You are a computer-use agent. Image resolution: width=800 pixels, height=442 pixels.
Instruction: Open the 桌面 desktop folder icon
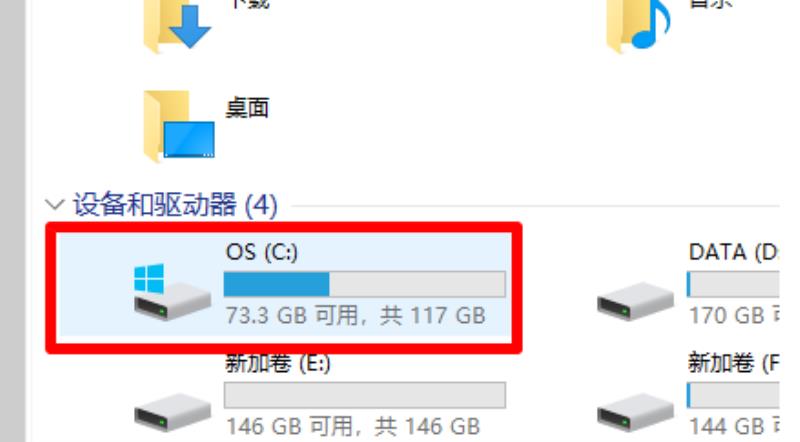point(179,126)
